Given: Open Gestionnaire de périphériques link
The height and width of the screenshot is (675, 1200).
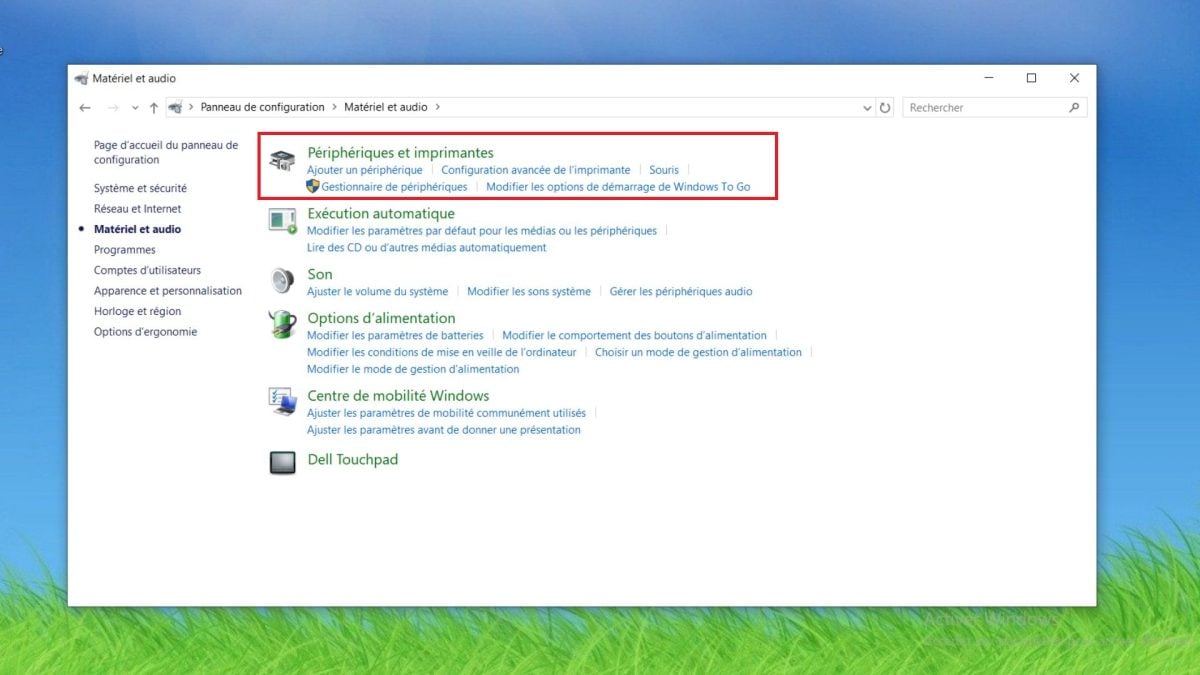Looking at the screenshot, I should (x=394, y=187).
